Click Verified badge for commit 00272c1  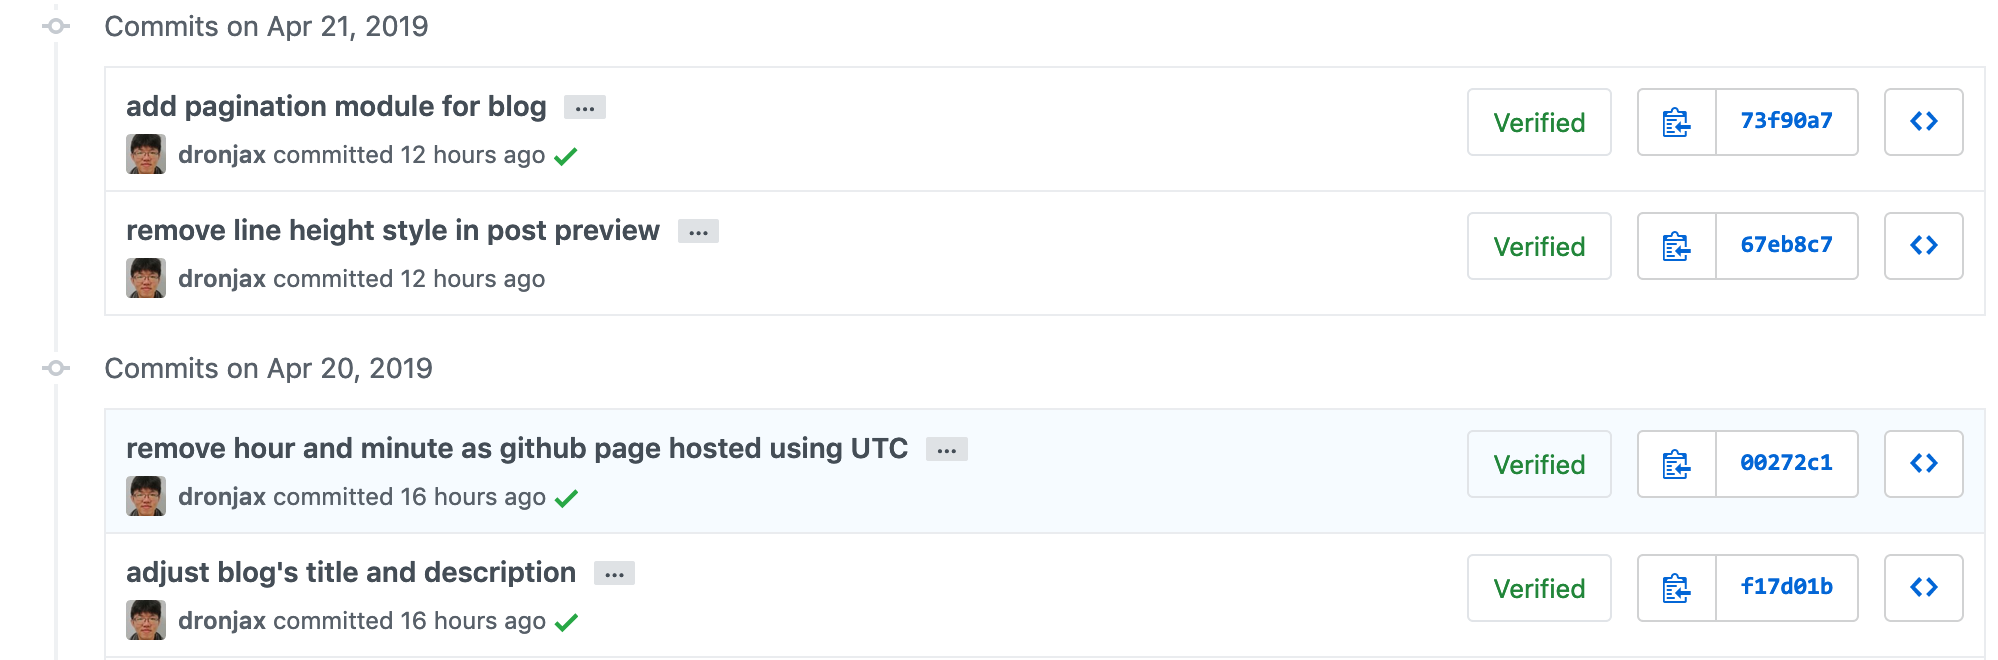click(x=1539, y=464)
